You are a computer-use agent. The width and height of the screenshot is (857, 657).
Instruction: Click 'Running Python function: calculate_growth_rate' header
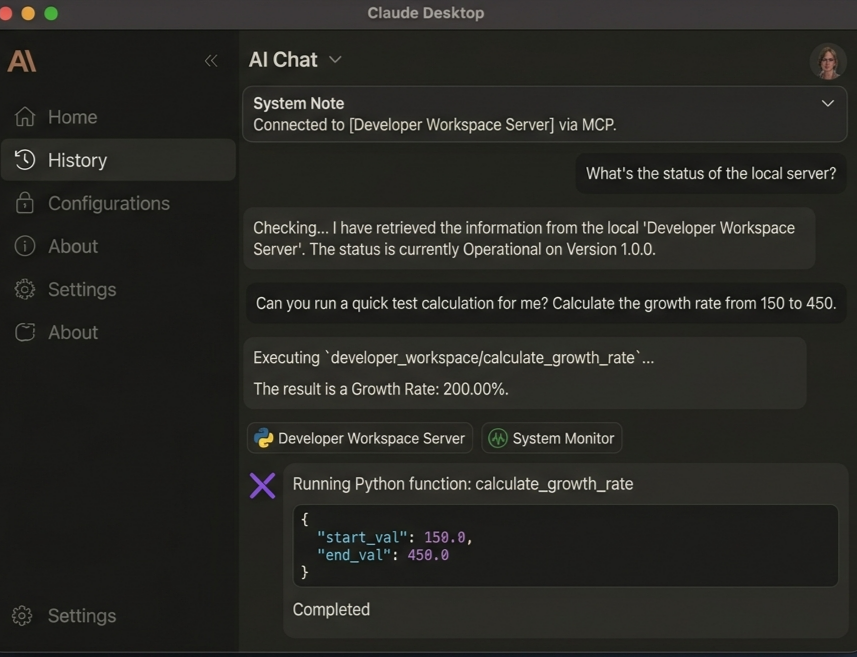(x=462, y=484)
